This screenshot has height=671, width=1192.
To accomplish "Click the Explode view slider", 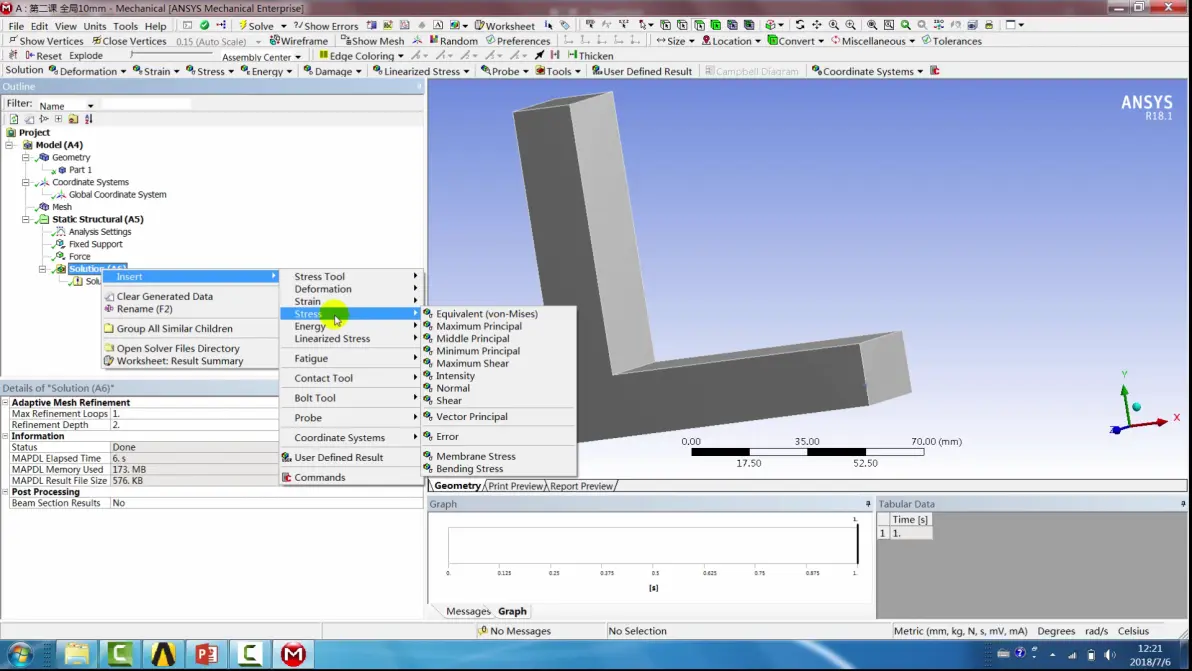I will click(x=171, y=55).
